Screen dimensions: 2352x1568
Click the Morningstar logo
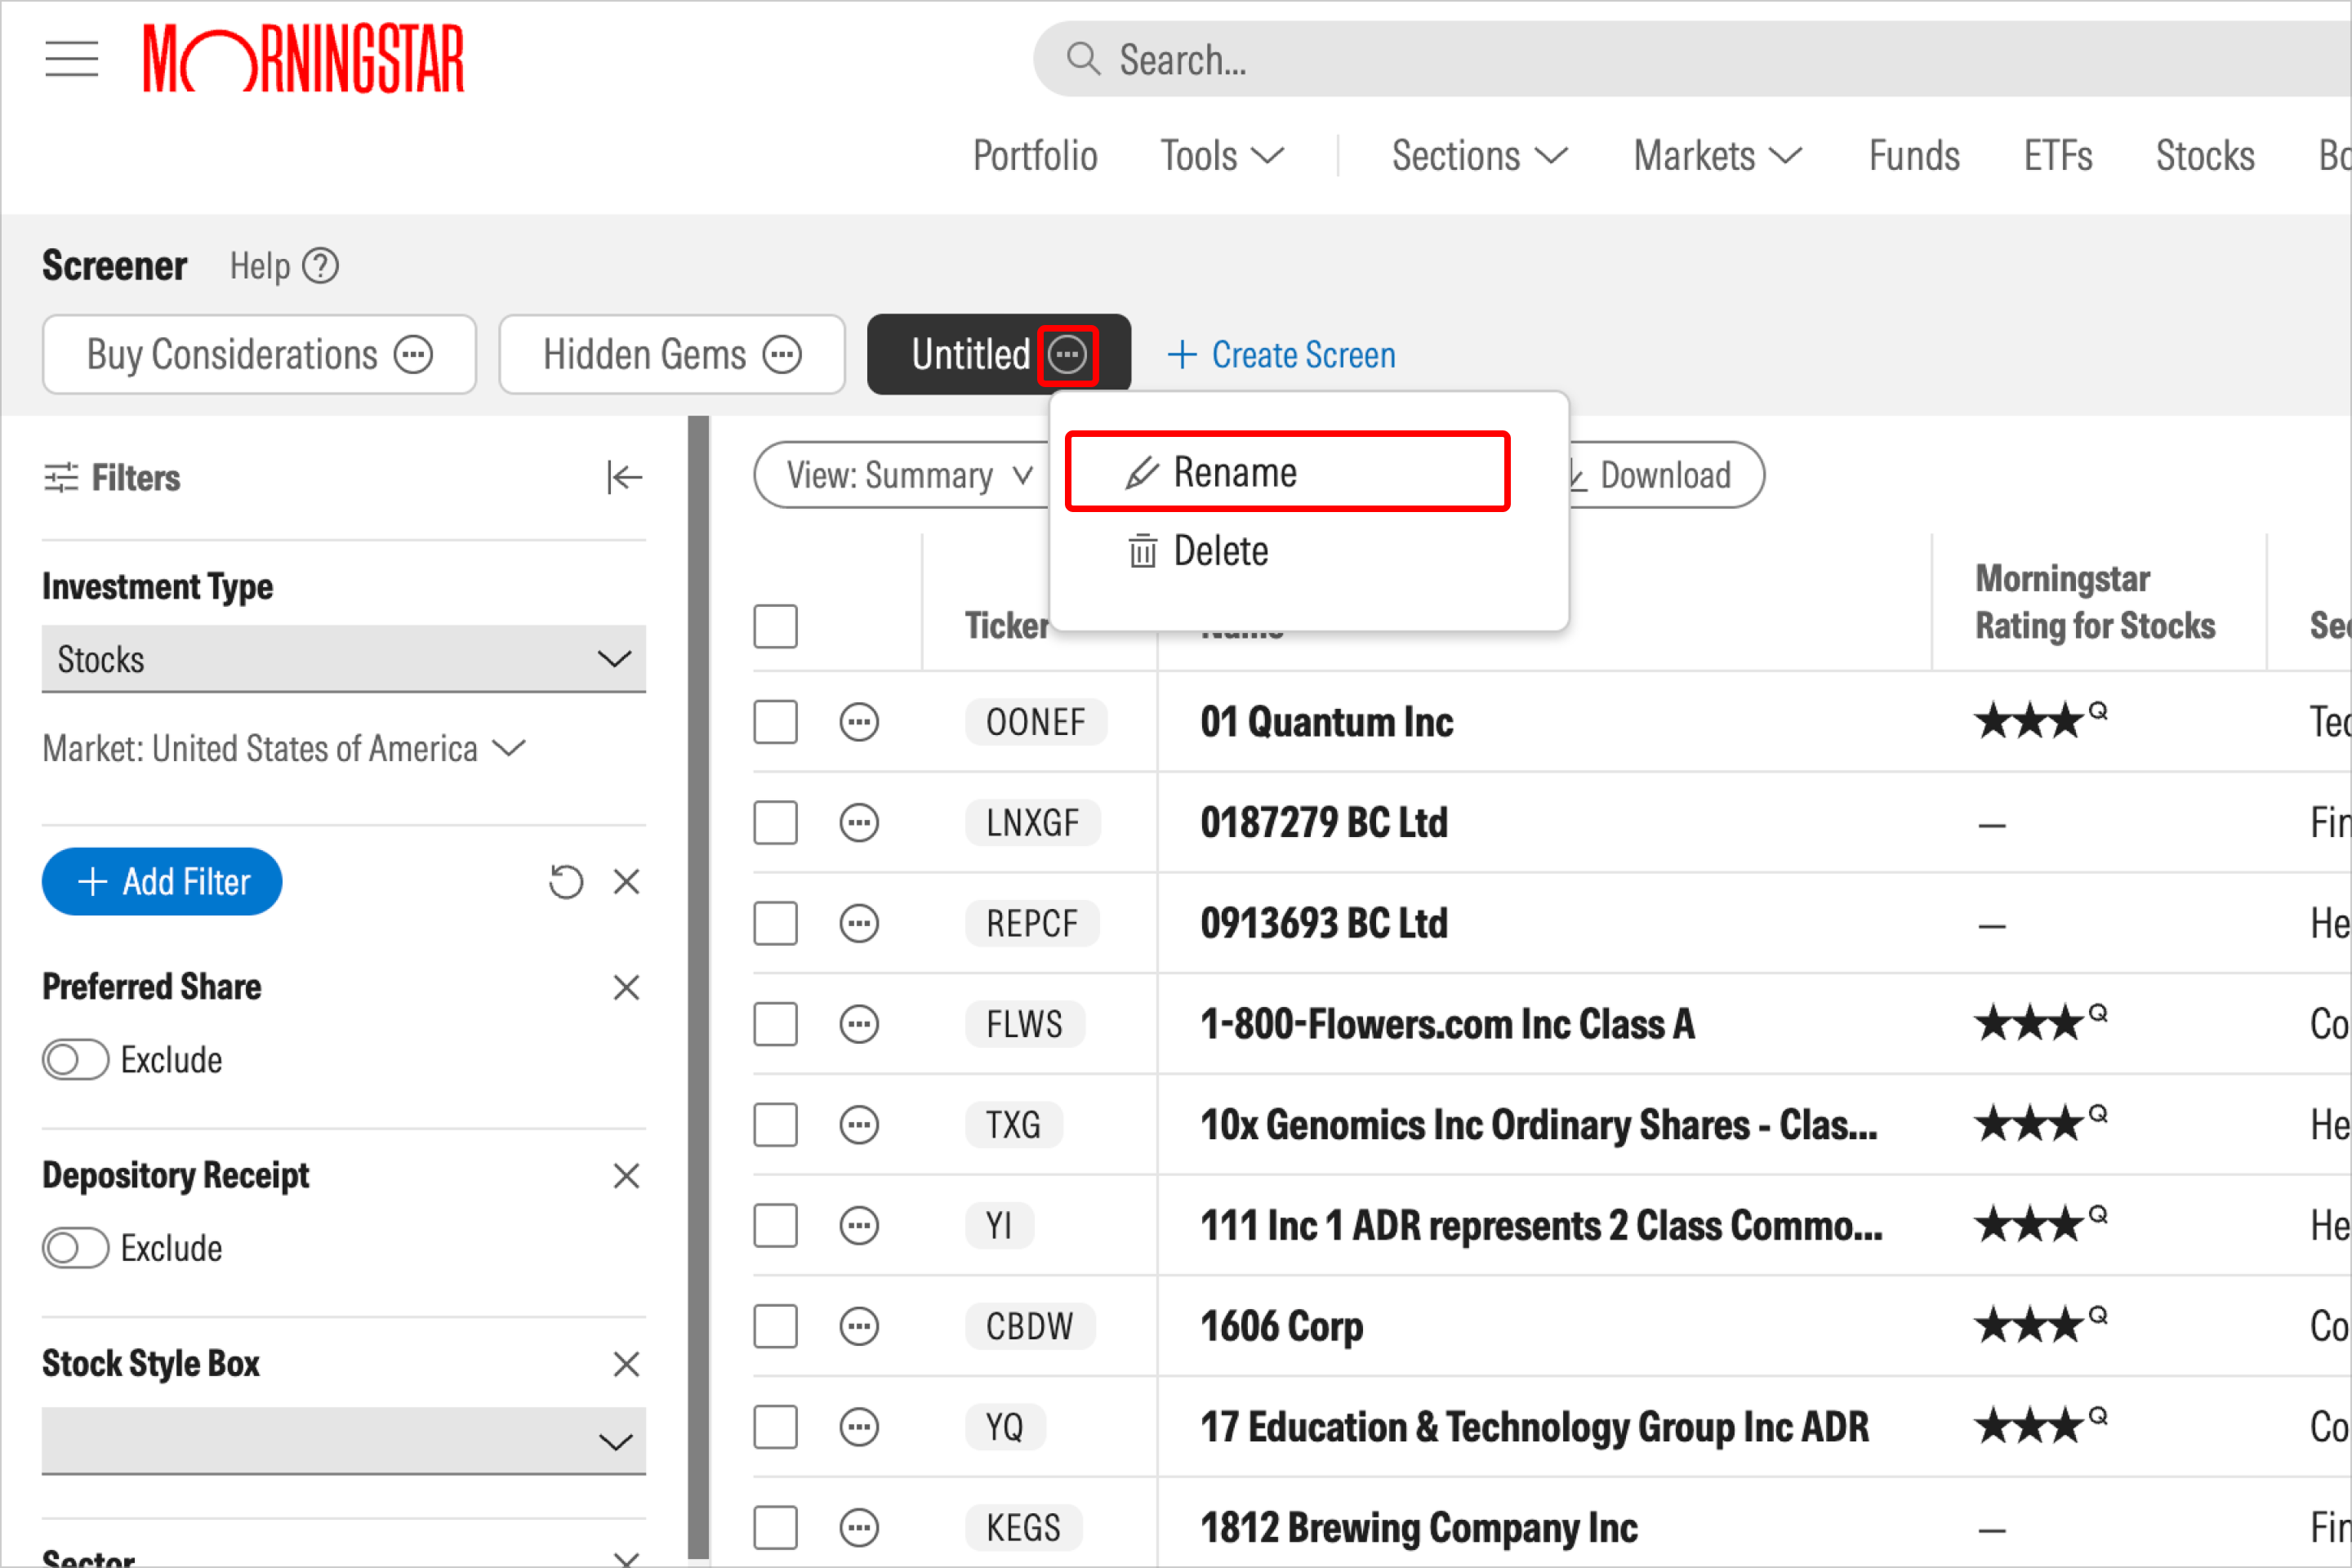click(303, 58)
